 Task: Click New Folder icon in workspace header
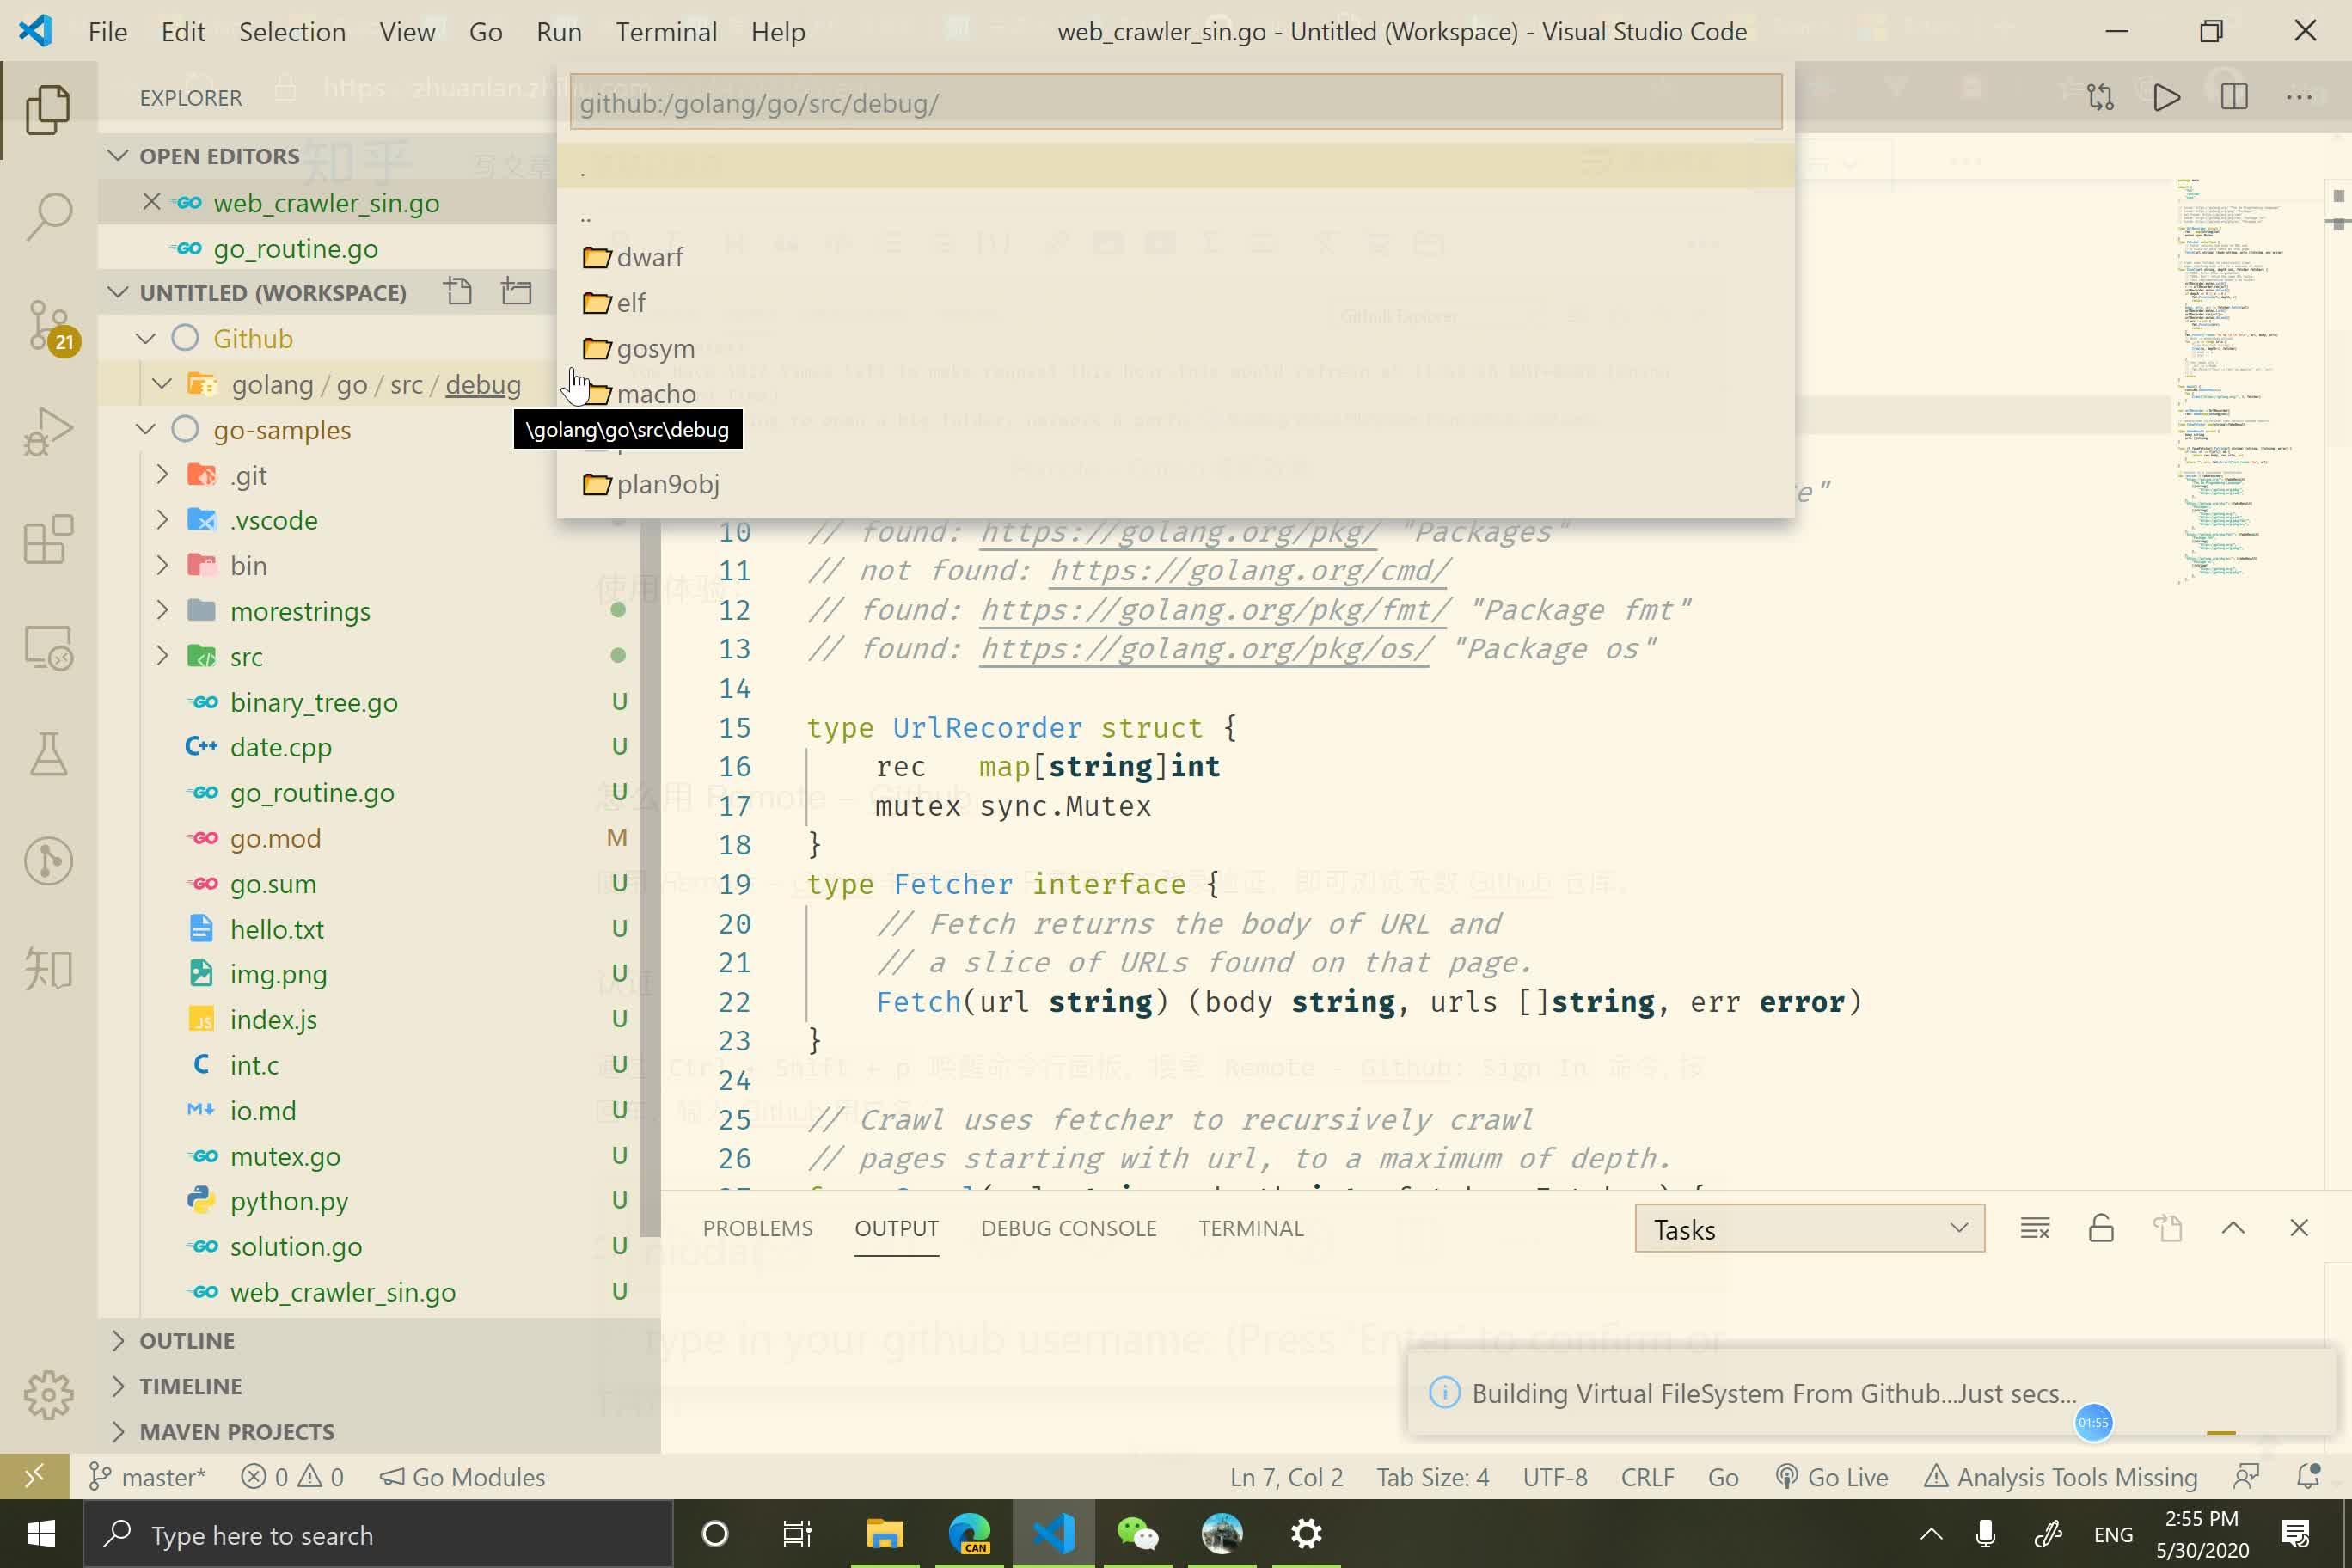pos(516,291)
